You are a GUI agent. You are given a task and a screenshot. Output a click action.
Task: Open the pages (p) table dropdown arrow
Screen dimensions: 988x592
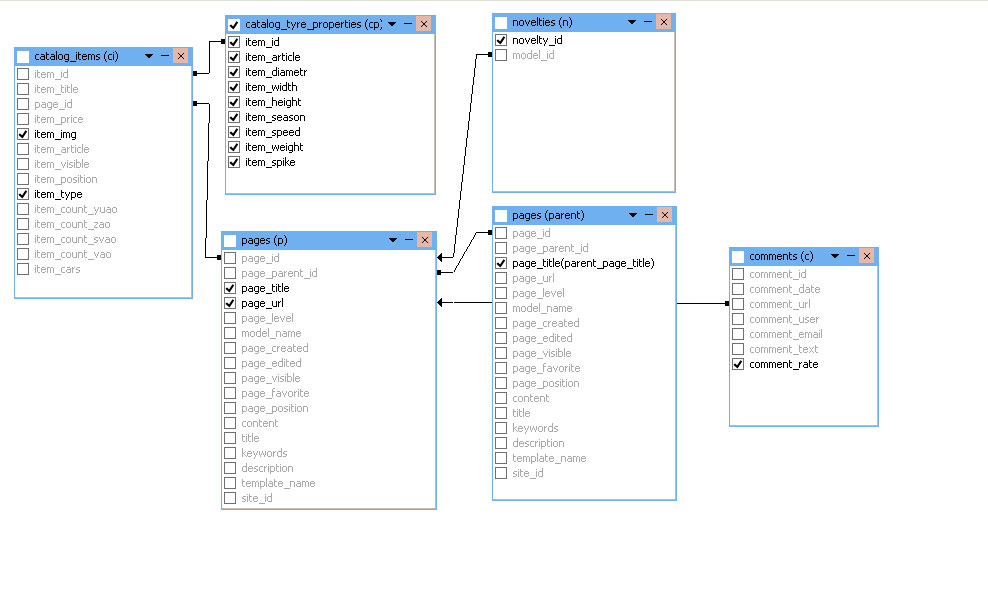393,240
